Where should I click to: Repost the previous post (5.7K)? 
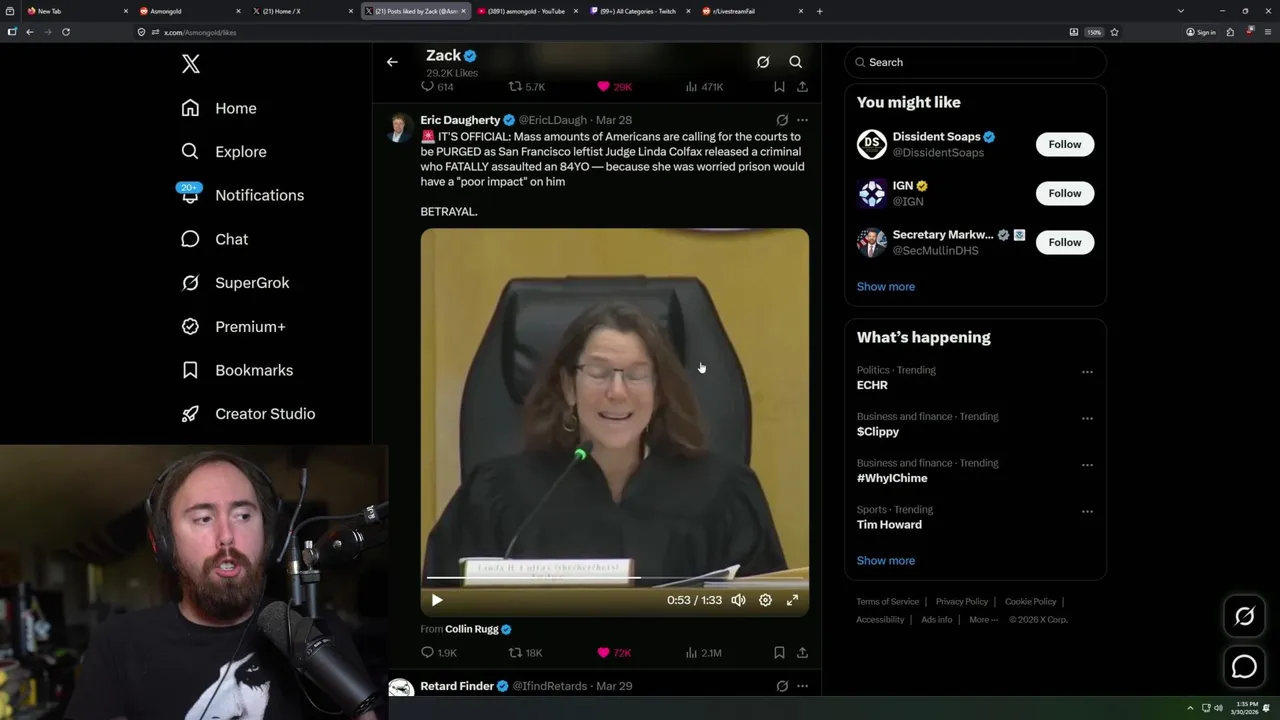point(527,87)
